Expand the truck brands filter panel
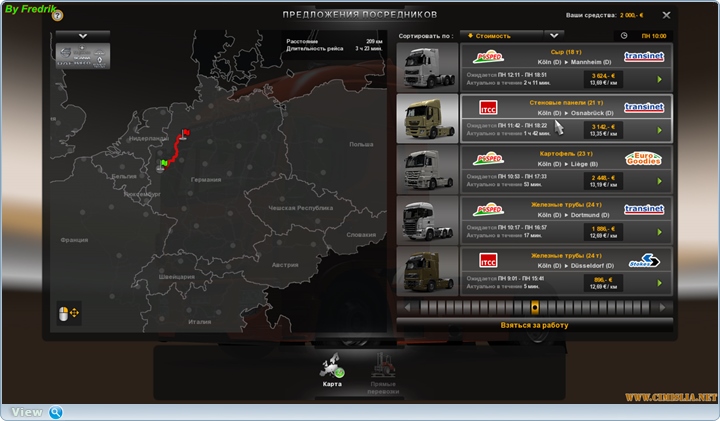Image resolution: width=720 pixels, height=421 pixels. coord(83,35)
